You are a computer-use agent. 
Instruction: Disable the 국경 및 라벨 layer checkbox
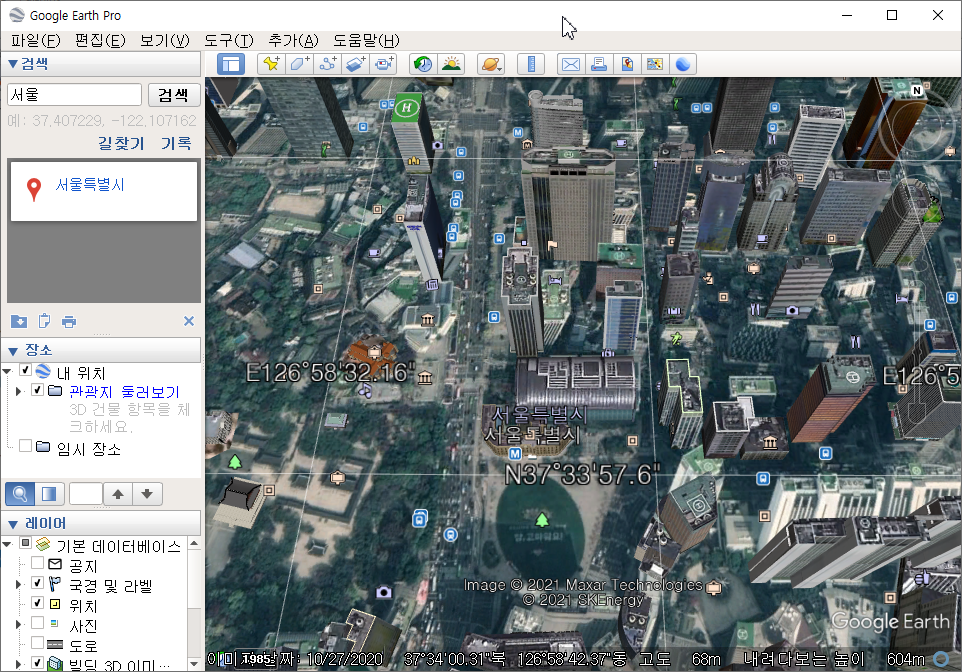(x=37, y=583)
